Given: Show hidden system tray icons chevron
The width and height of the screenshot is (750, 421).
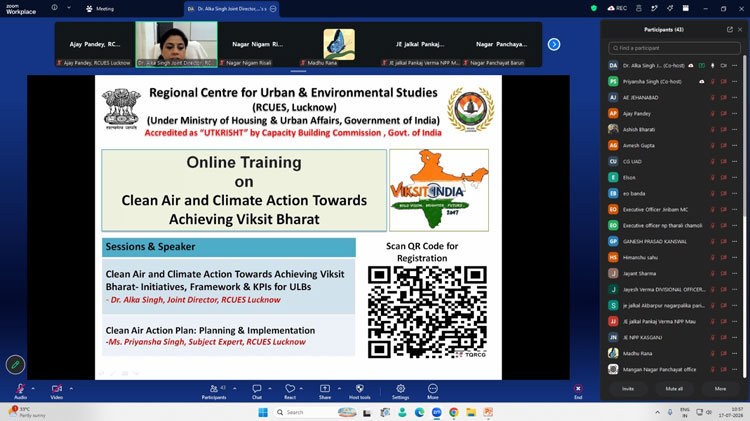Looking at the screenshot, I should coord(657,412).
